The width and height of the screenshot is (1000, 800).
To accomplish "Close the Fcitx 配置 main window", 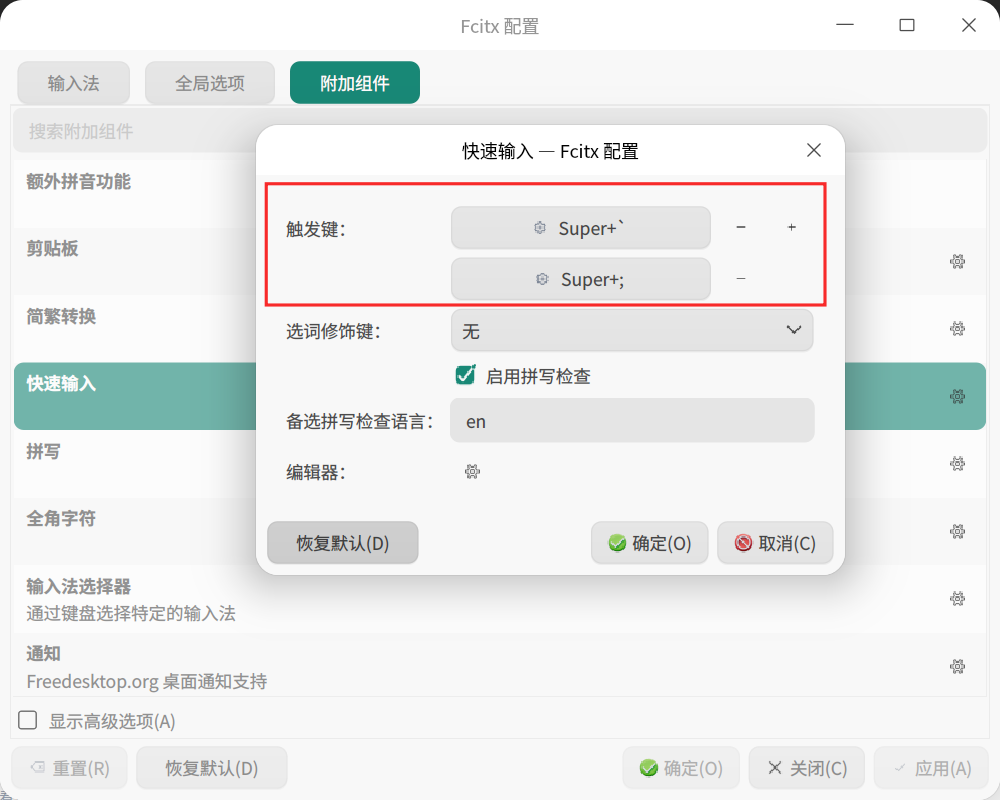I will 968,25.
